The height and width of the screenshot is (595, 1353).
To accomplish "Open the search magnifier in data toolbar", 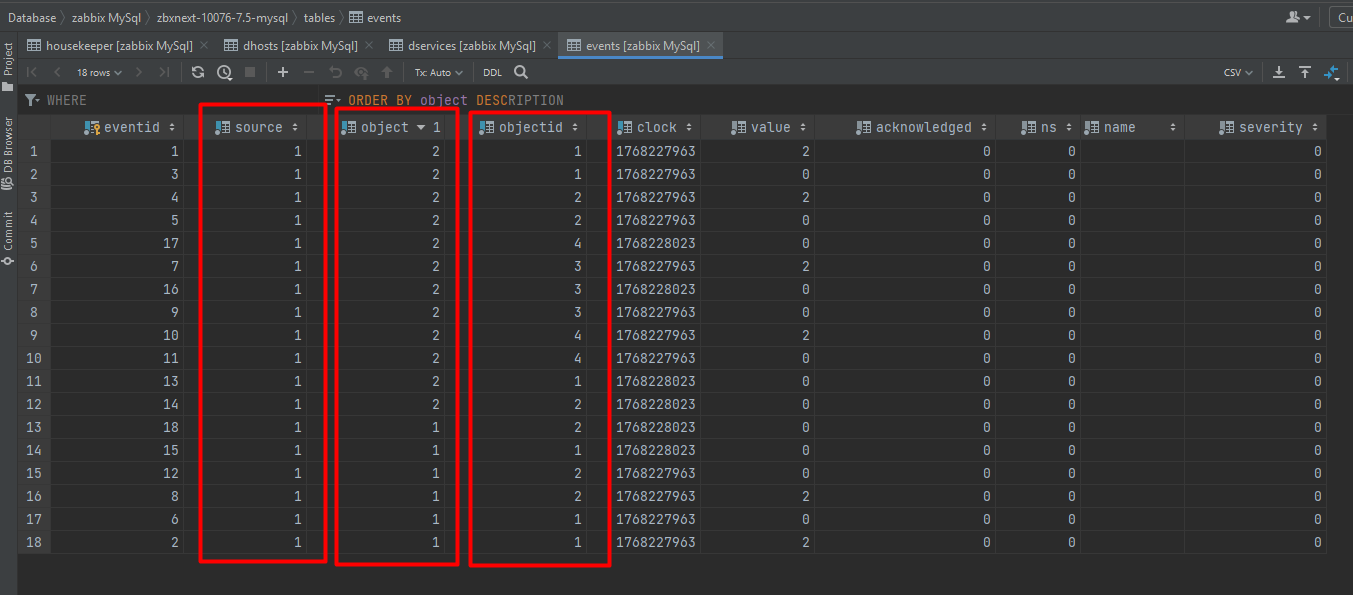I will [x=521, y=72].
